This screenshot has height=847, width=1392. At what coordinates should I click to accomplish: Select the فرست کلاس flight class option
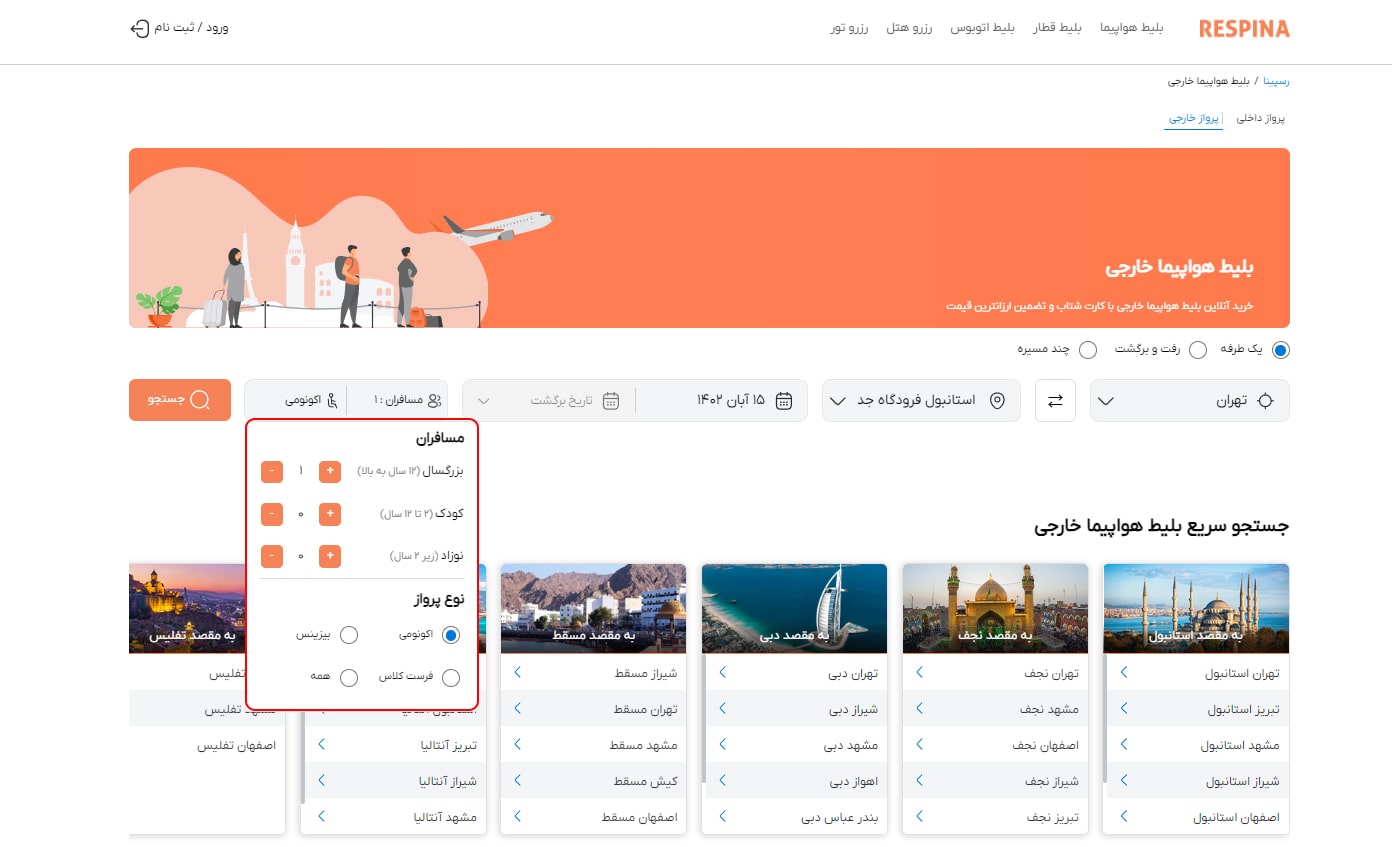[451, 677]
